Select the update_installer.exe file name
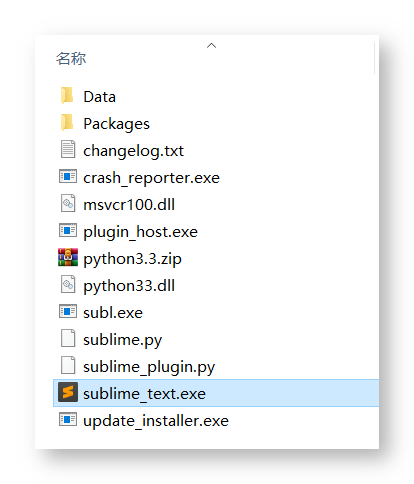 156,421
